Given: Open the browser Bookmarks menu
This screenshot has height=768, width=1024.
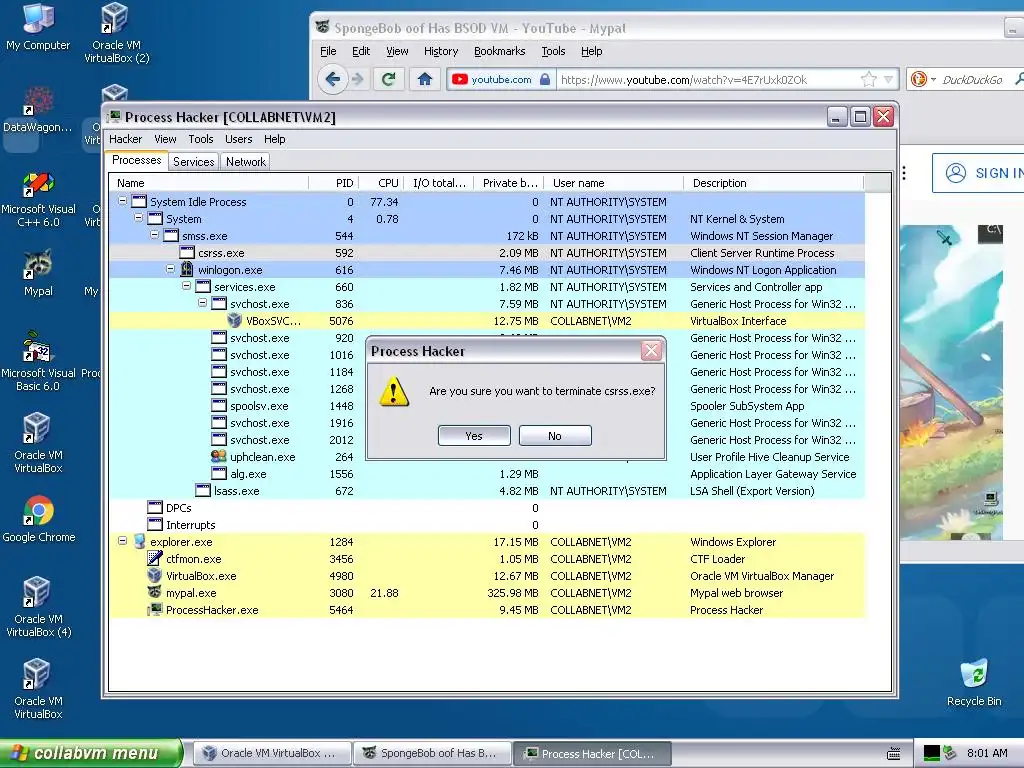Looking at the screenshot, I should pyautogui.click(x=500, y=51).
